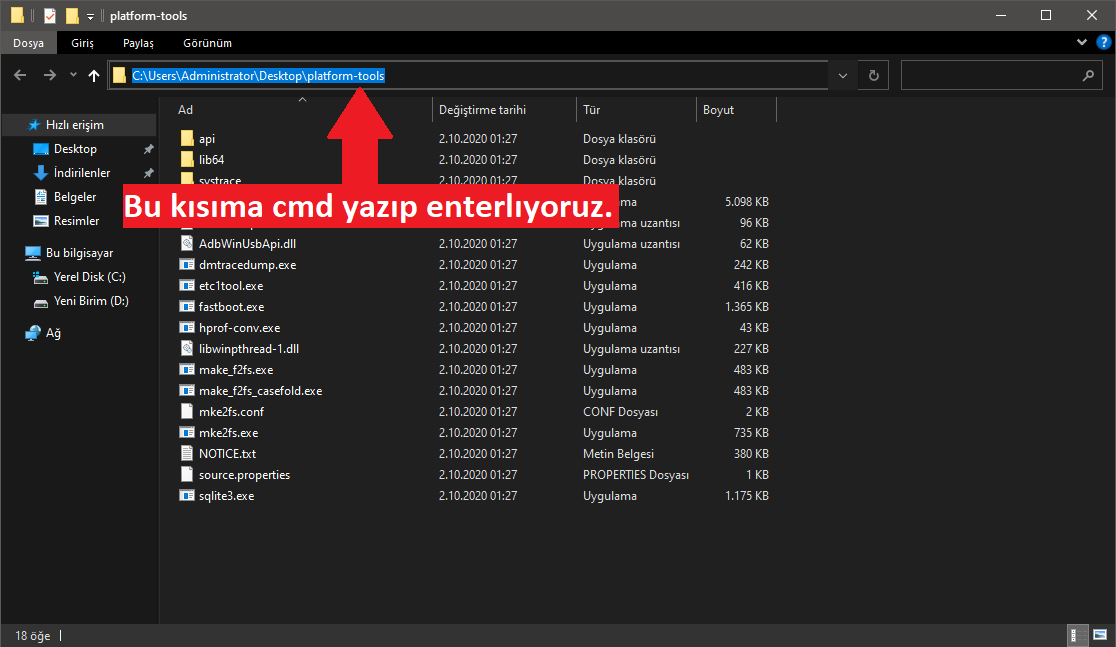This screenshot has width=1116, height=647.
Task: Open the Dosya menu
Action: coord(28,43)
